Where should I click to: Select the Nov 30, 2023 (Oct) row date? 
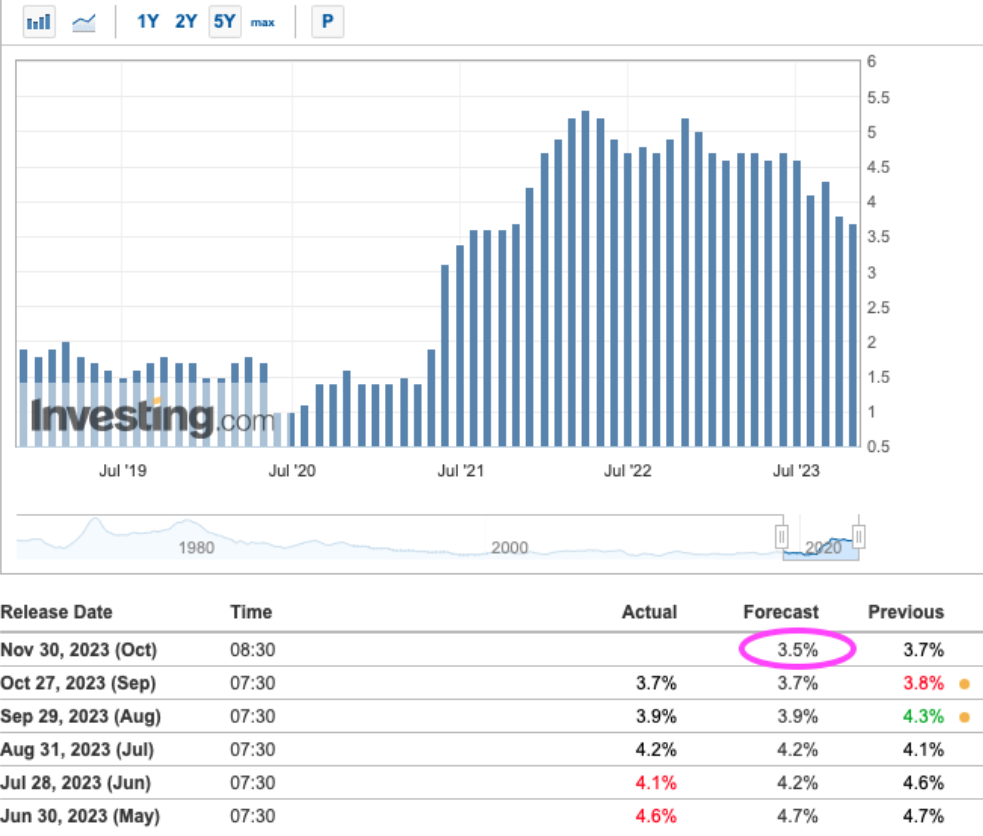78,650
